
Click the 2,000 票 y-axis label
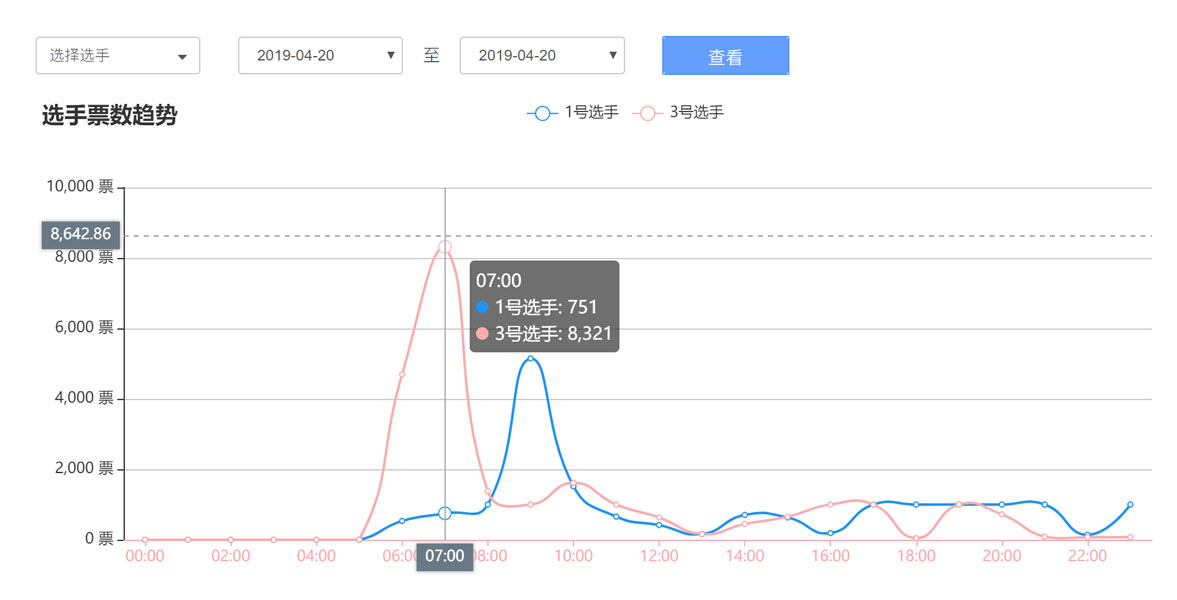click(x=84, y=469)
